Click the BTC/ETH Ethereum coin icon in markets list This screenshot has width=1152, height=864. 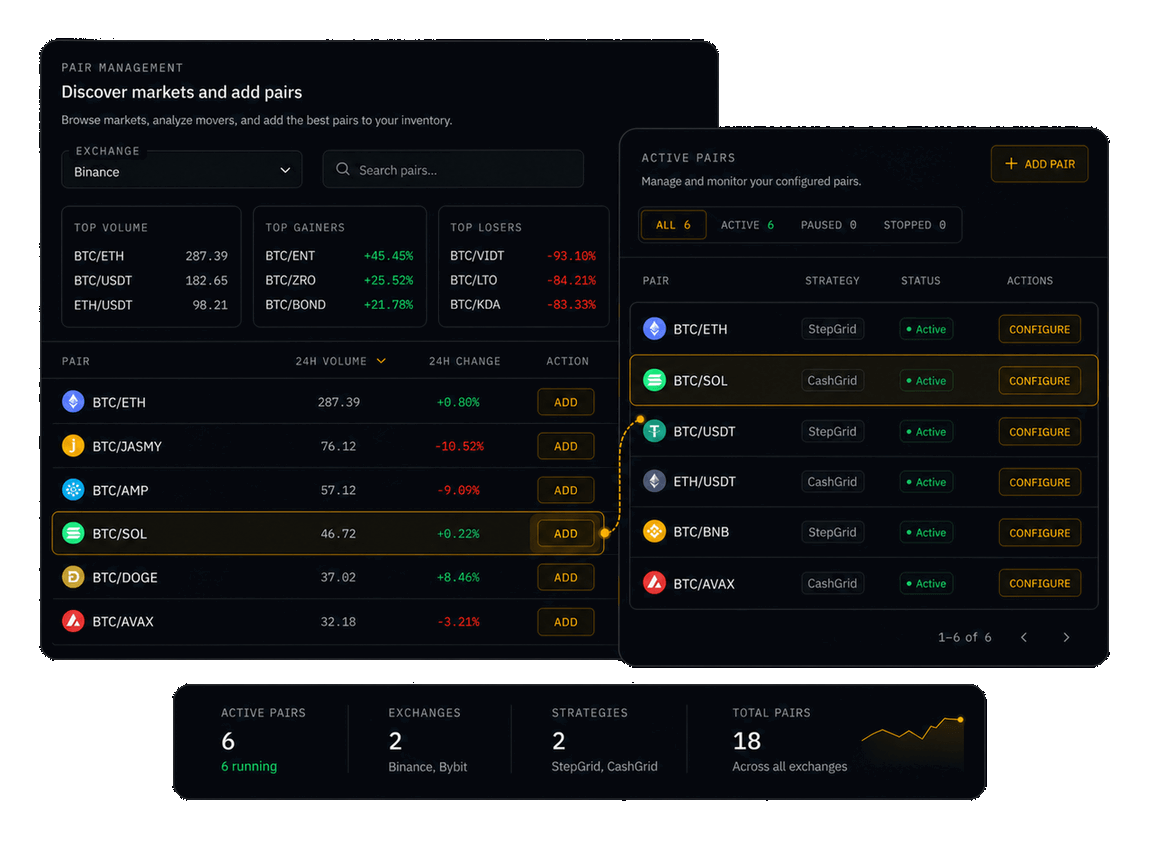pos(73,402)
